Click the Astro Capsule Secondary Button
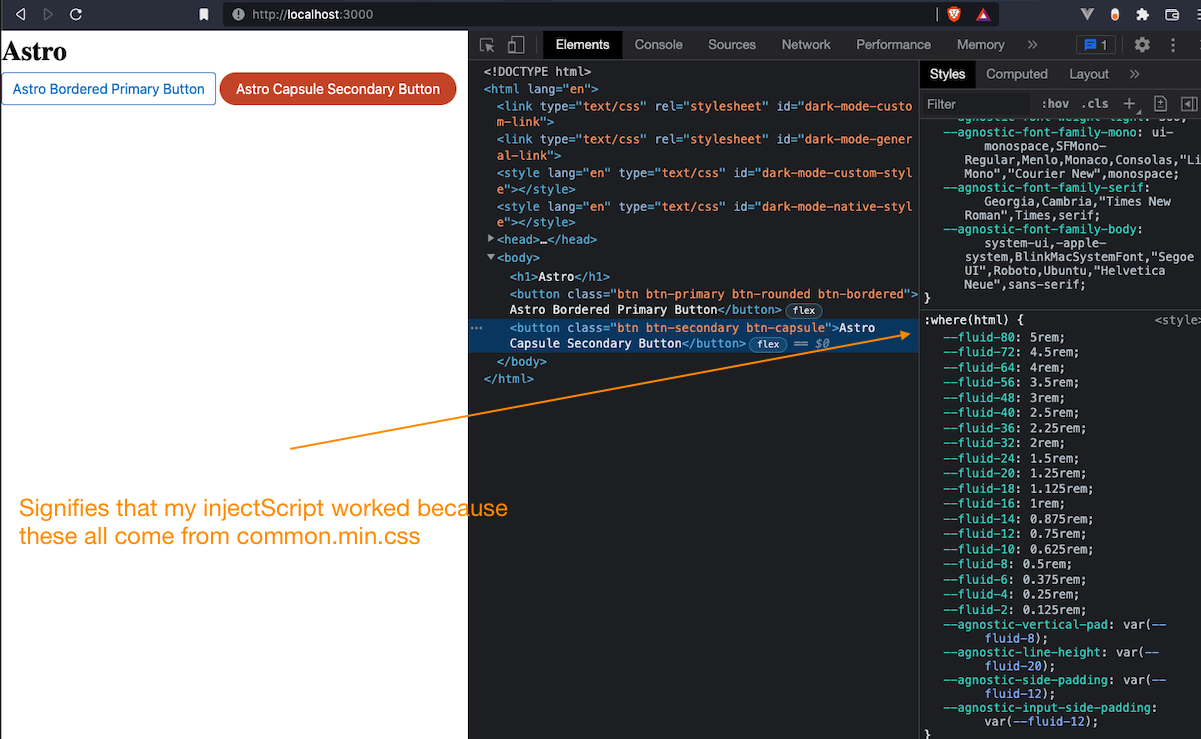The height and width of the screenshot is (739, 1201). click(338, 89)
